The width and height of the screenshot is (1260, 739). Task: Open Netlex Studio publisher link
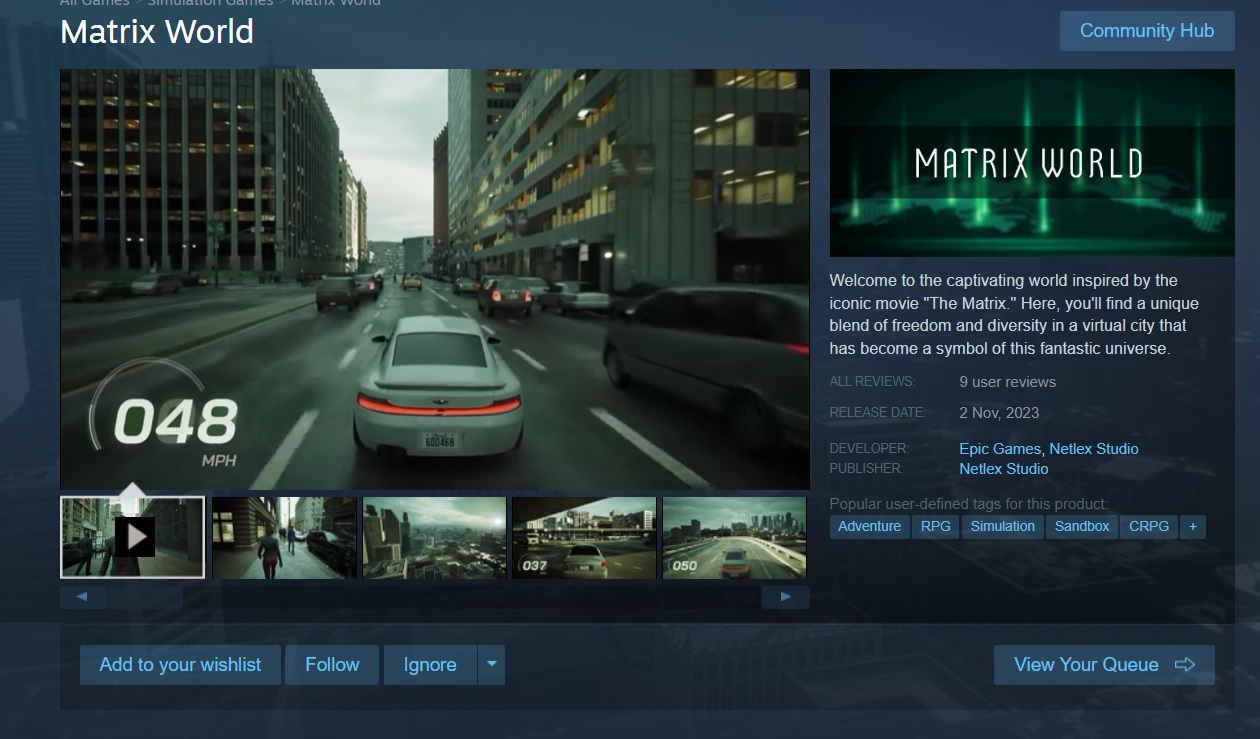point(1004,469)
